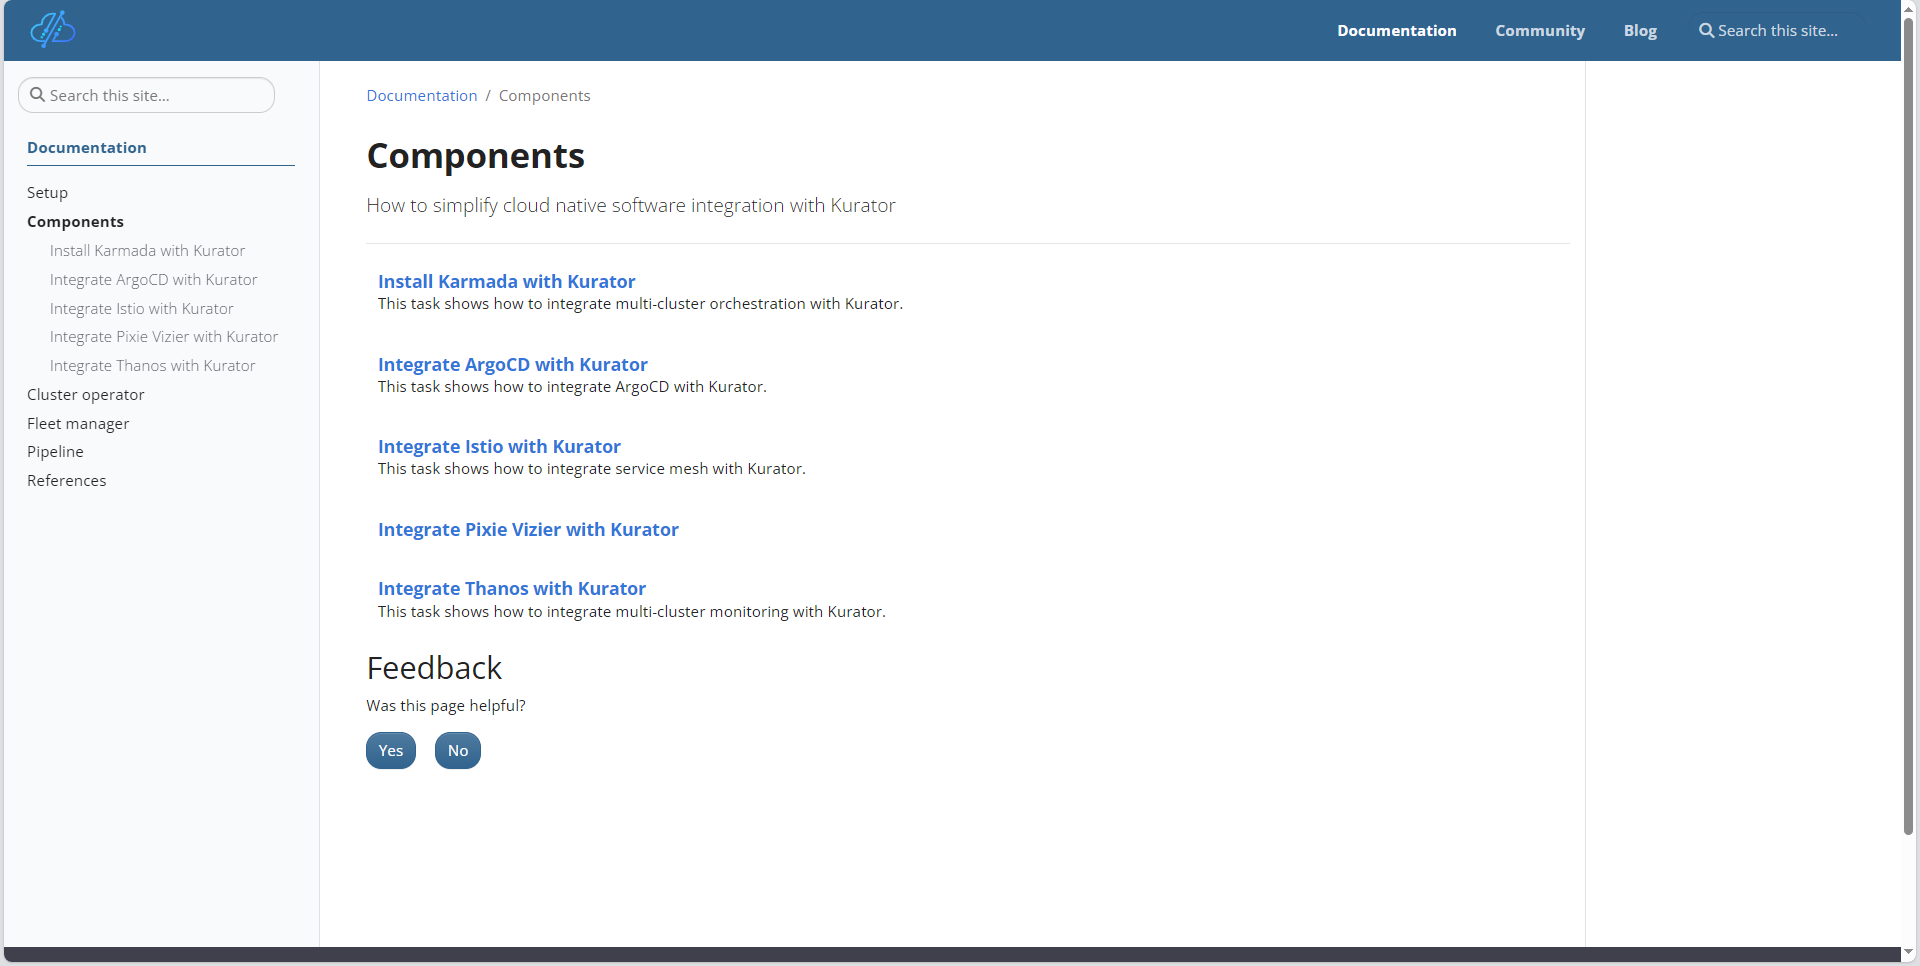Screen dimensions: 1920x966
Task: Click the Feedback heading
Action: pos(434,668)
